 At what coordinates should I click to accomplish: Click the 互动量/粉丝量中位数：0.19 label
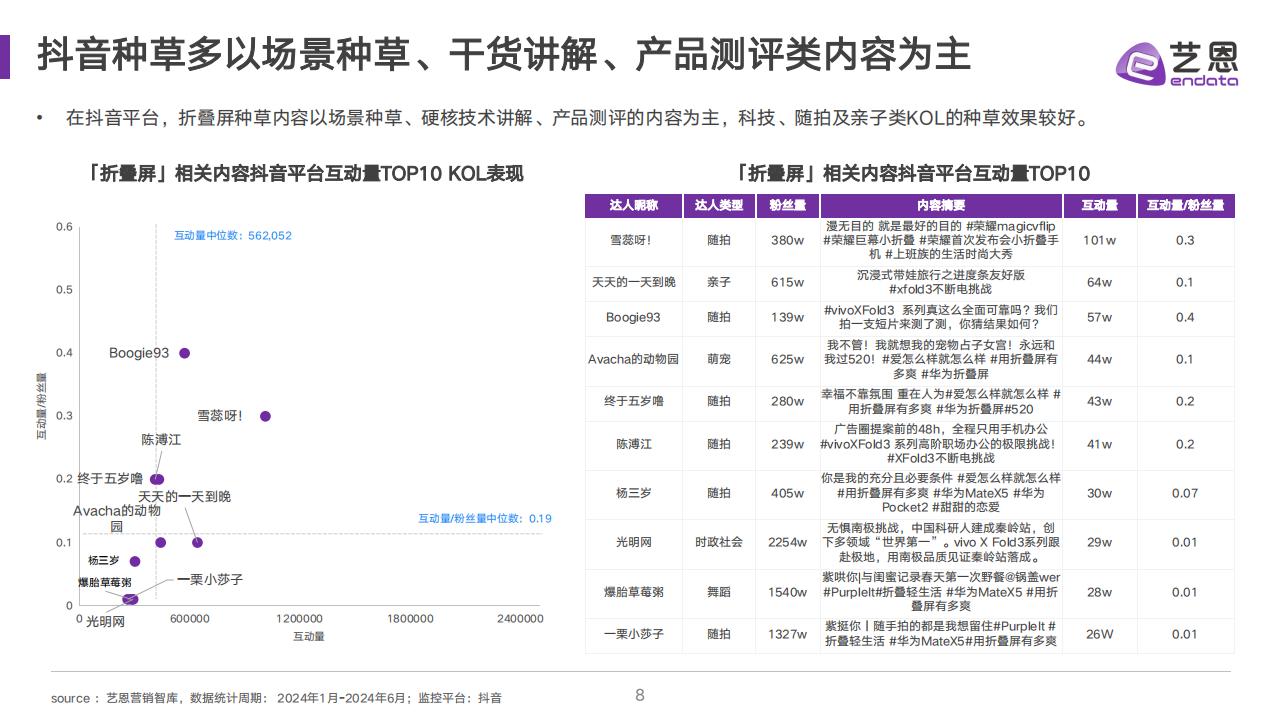coord(485,518)
